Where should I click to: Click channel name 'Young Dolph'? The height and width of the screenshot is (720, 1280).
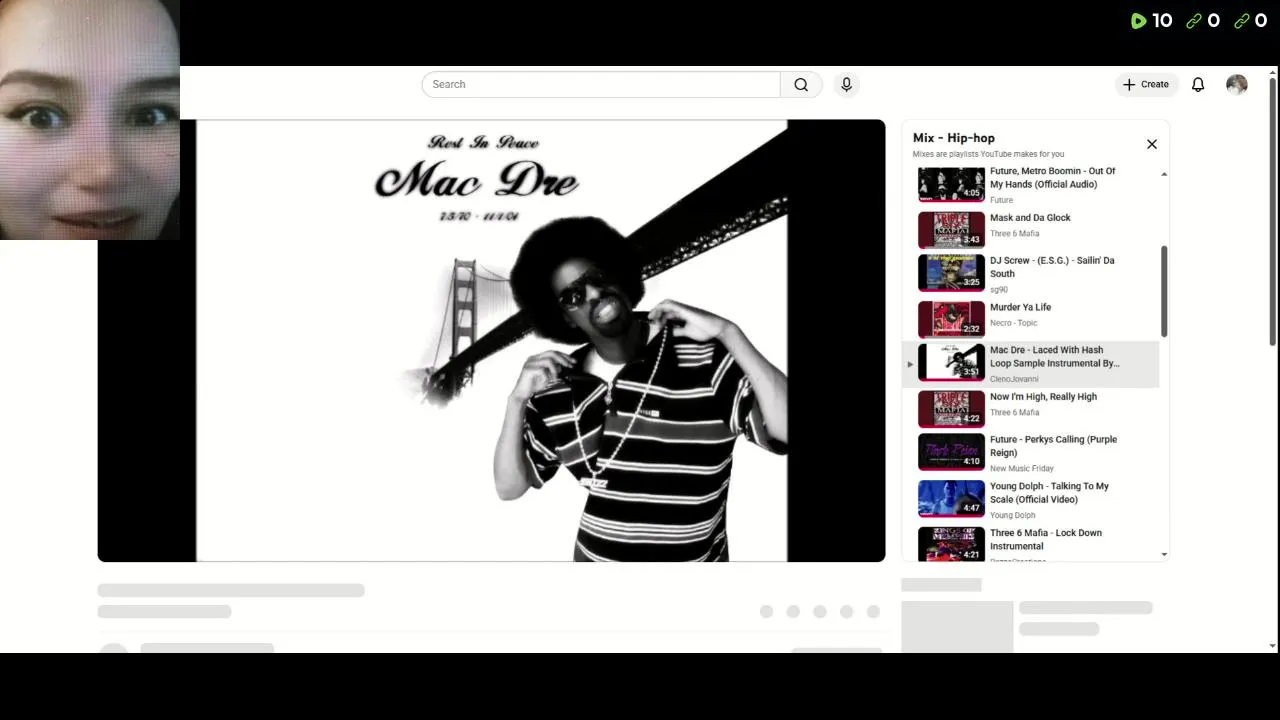[x=1012, y=516]
